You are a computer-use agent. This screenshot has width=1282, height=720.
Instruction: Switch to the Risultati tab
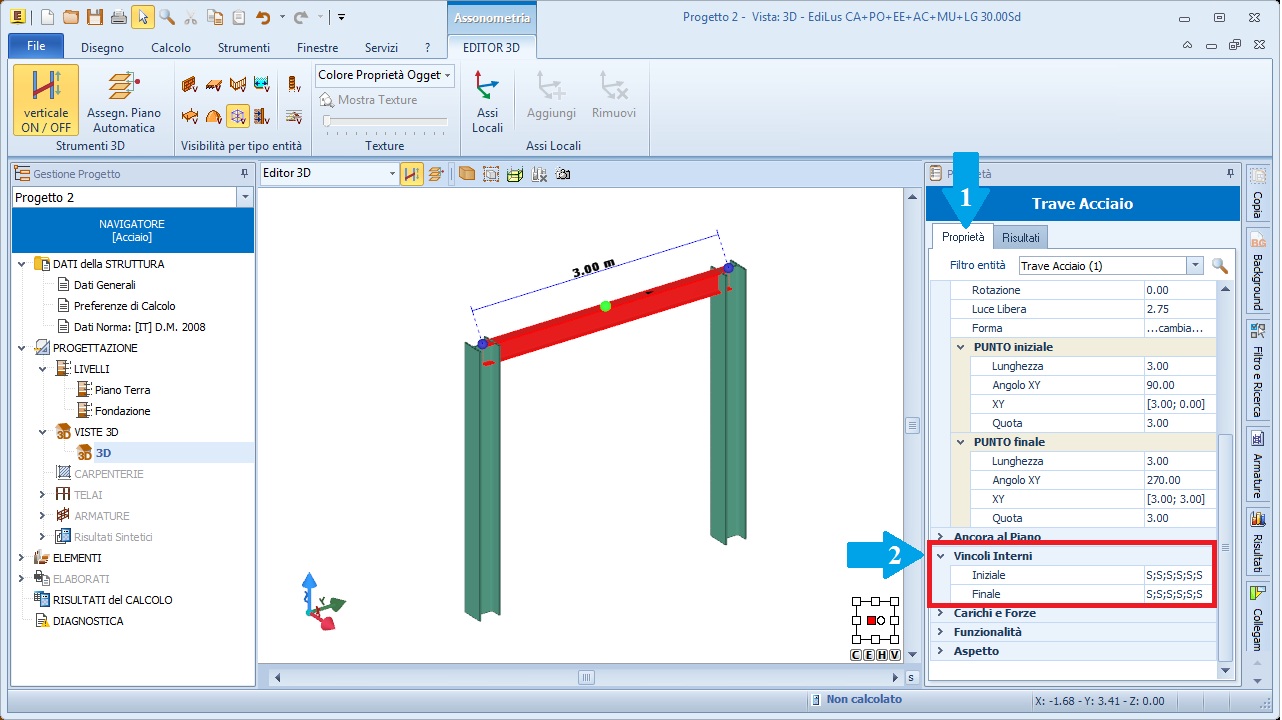pyautogui.click(x=1020, y=237)
